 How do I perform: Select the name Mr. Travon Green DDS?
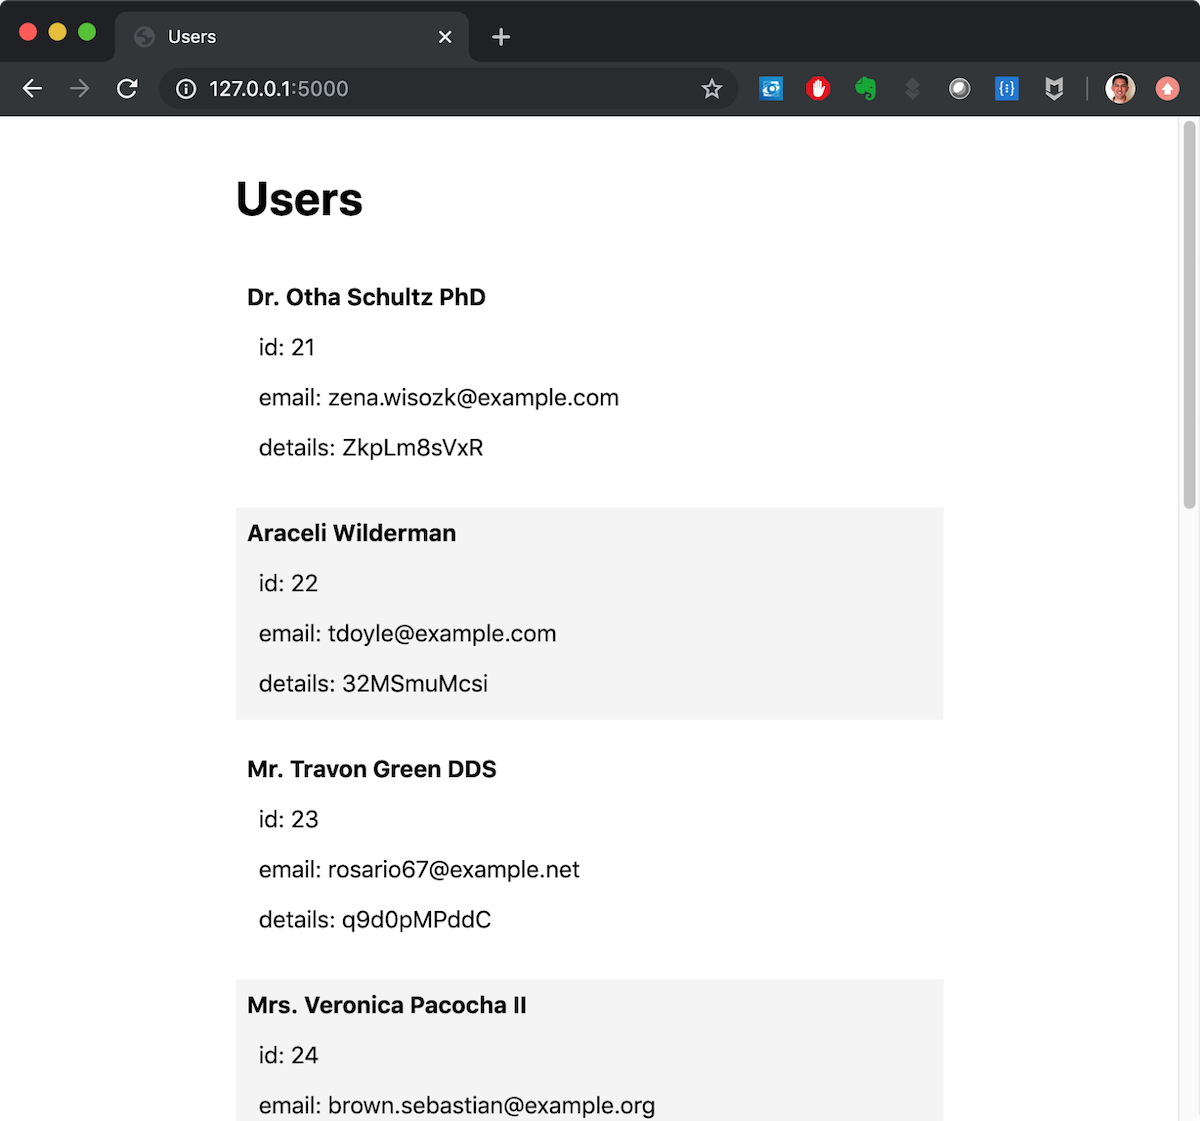pyautogui.click(x=372, y=769)
